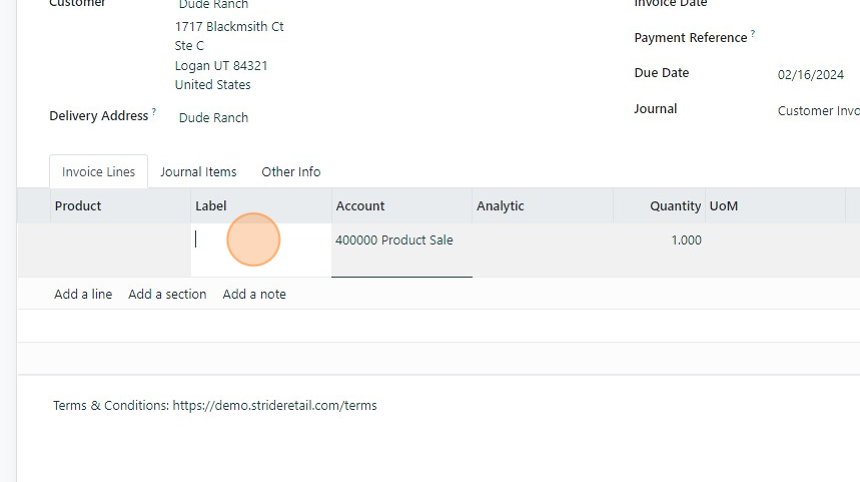The height and width of the screenshot is (482, 860).
Task: Click the Due Date field 02/16/2024
Action: pyautogui.click(x=810, y=75)
